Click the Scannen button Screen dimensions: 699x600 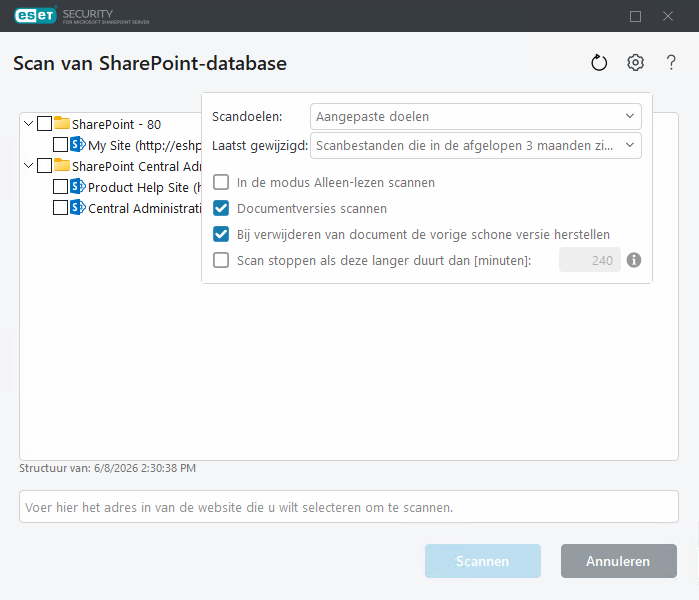[483, 561]
